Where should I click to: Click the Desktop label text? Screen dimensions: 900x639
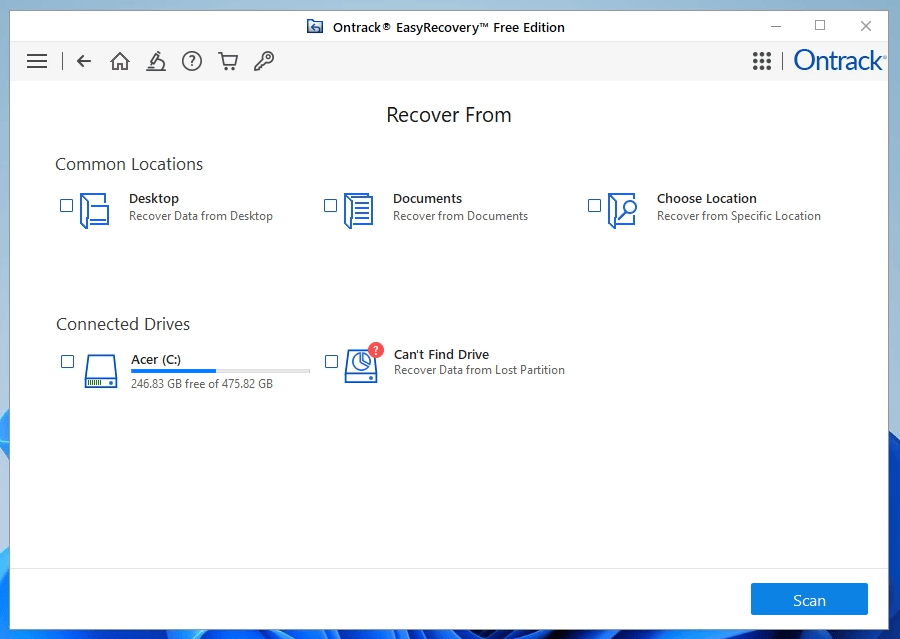point(154,199)
